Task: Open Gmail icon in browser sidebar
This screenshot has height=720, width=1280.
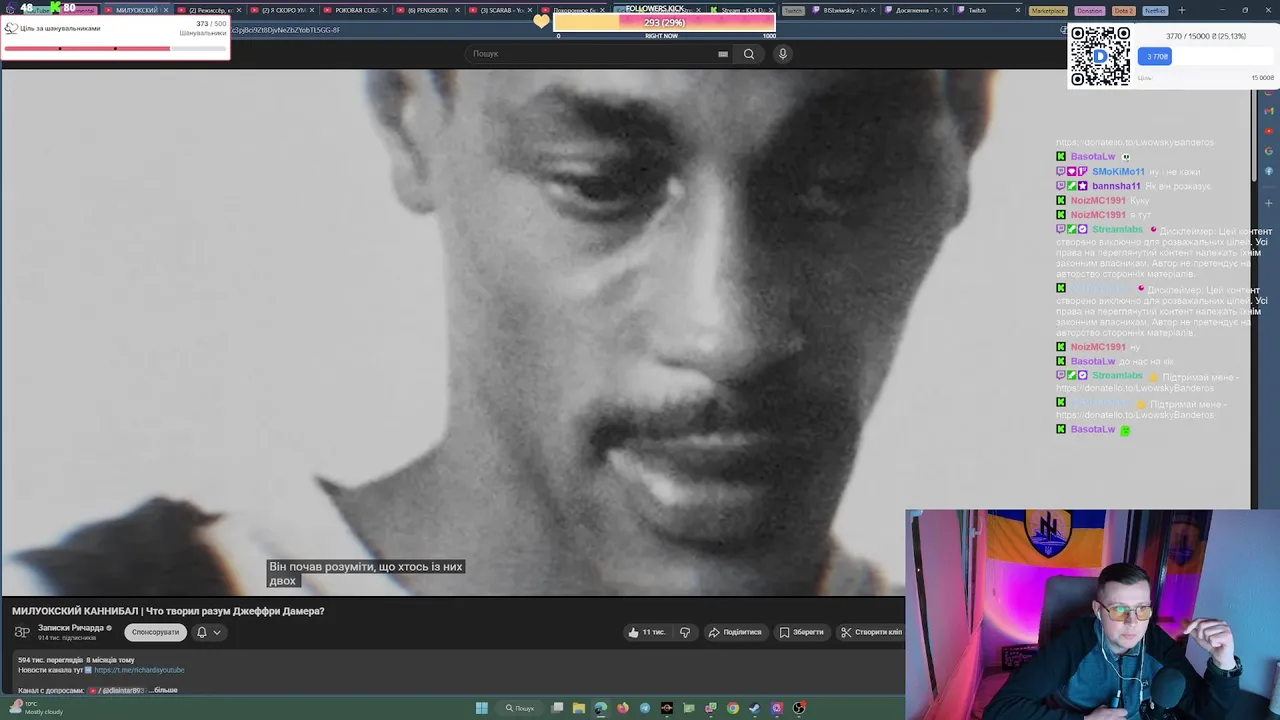Action: click(x=1269, y=110)
